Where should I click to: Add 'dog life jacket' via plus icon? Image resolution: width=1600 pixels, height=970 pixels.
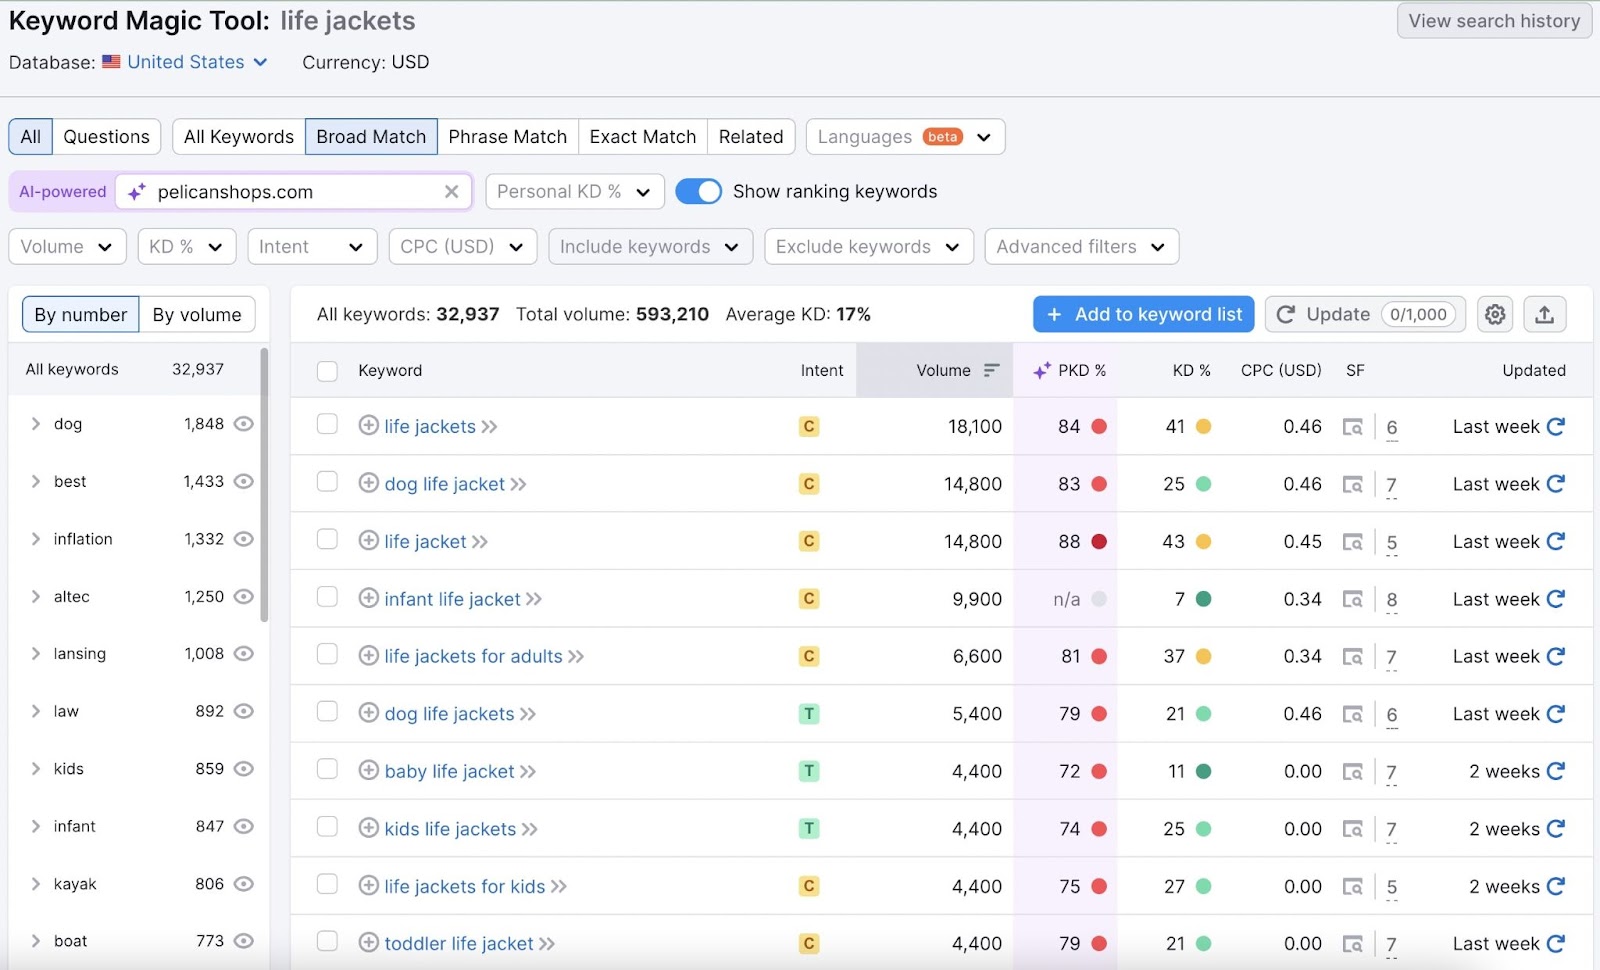pos(368,483)
